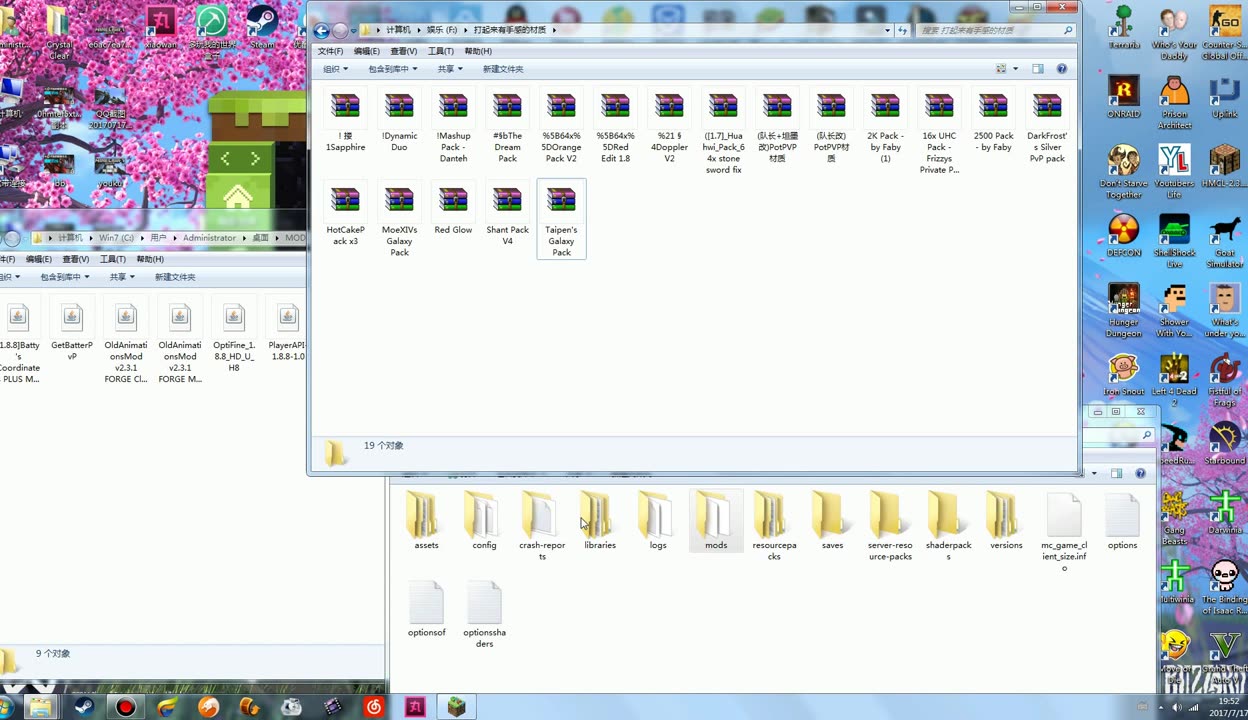Open Prison Architect desktop shortcut

pos(1175,103)
